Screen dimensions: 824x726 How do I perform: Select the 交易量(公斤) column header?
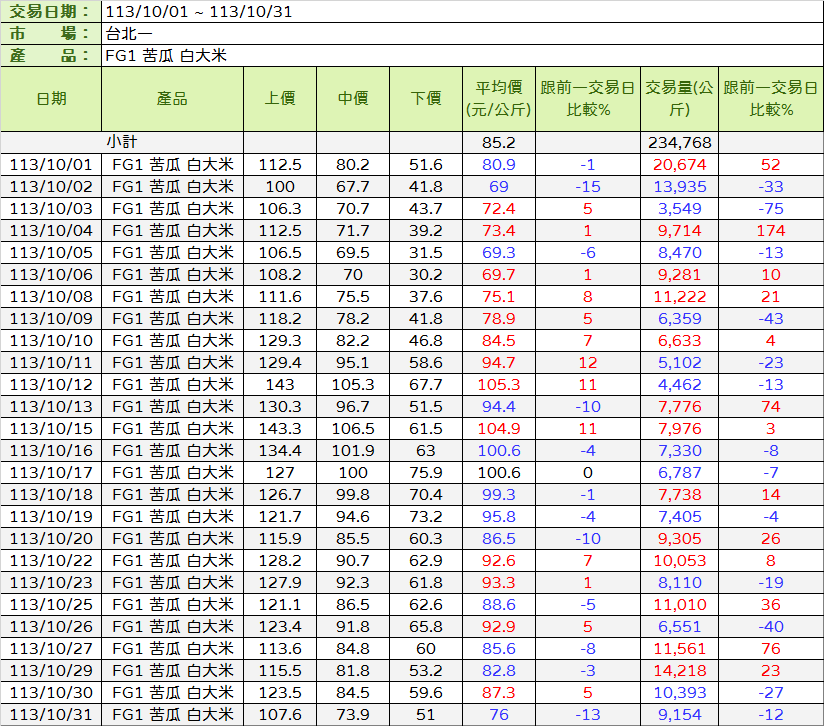679,98
